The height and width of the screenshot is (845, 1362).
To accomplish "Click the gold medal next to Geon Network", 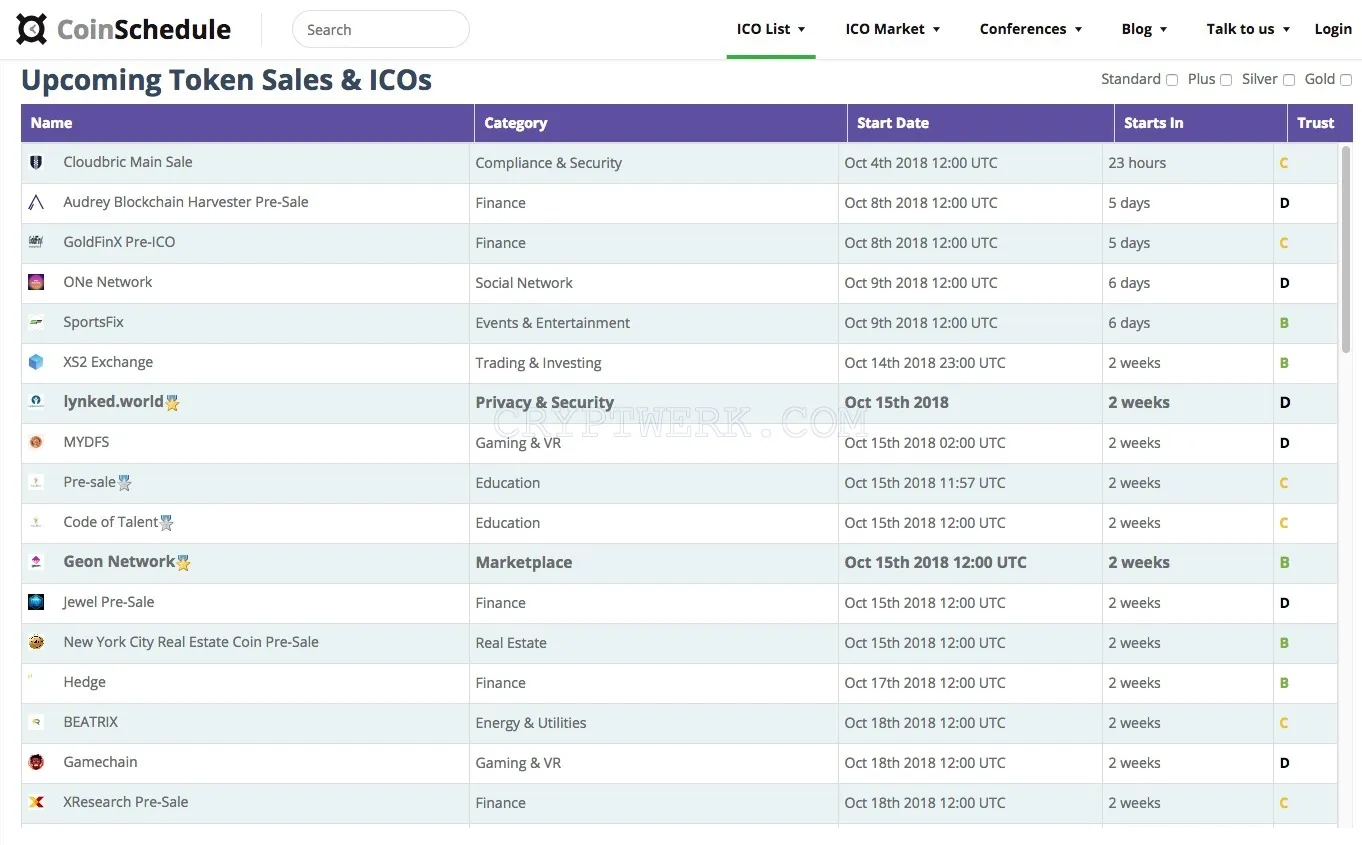I will (183, 563).
